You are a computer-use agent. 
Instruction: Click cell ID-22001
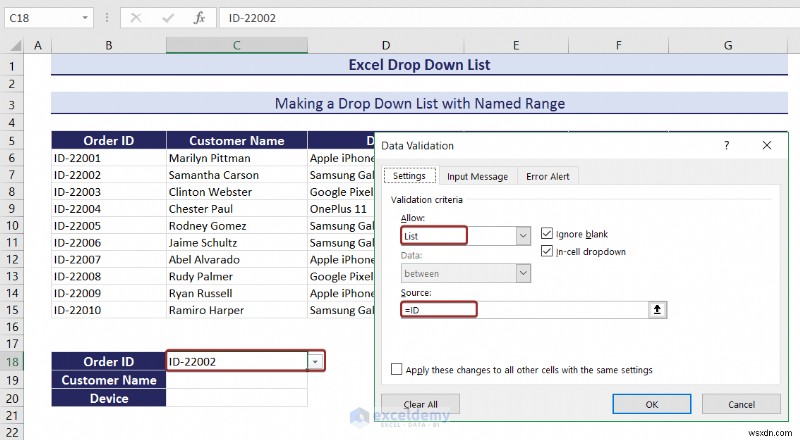(x=109, y=158)
